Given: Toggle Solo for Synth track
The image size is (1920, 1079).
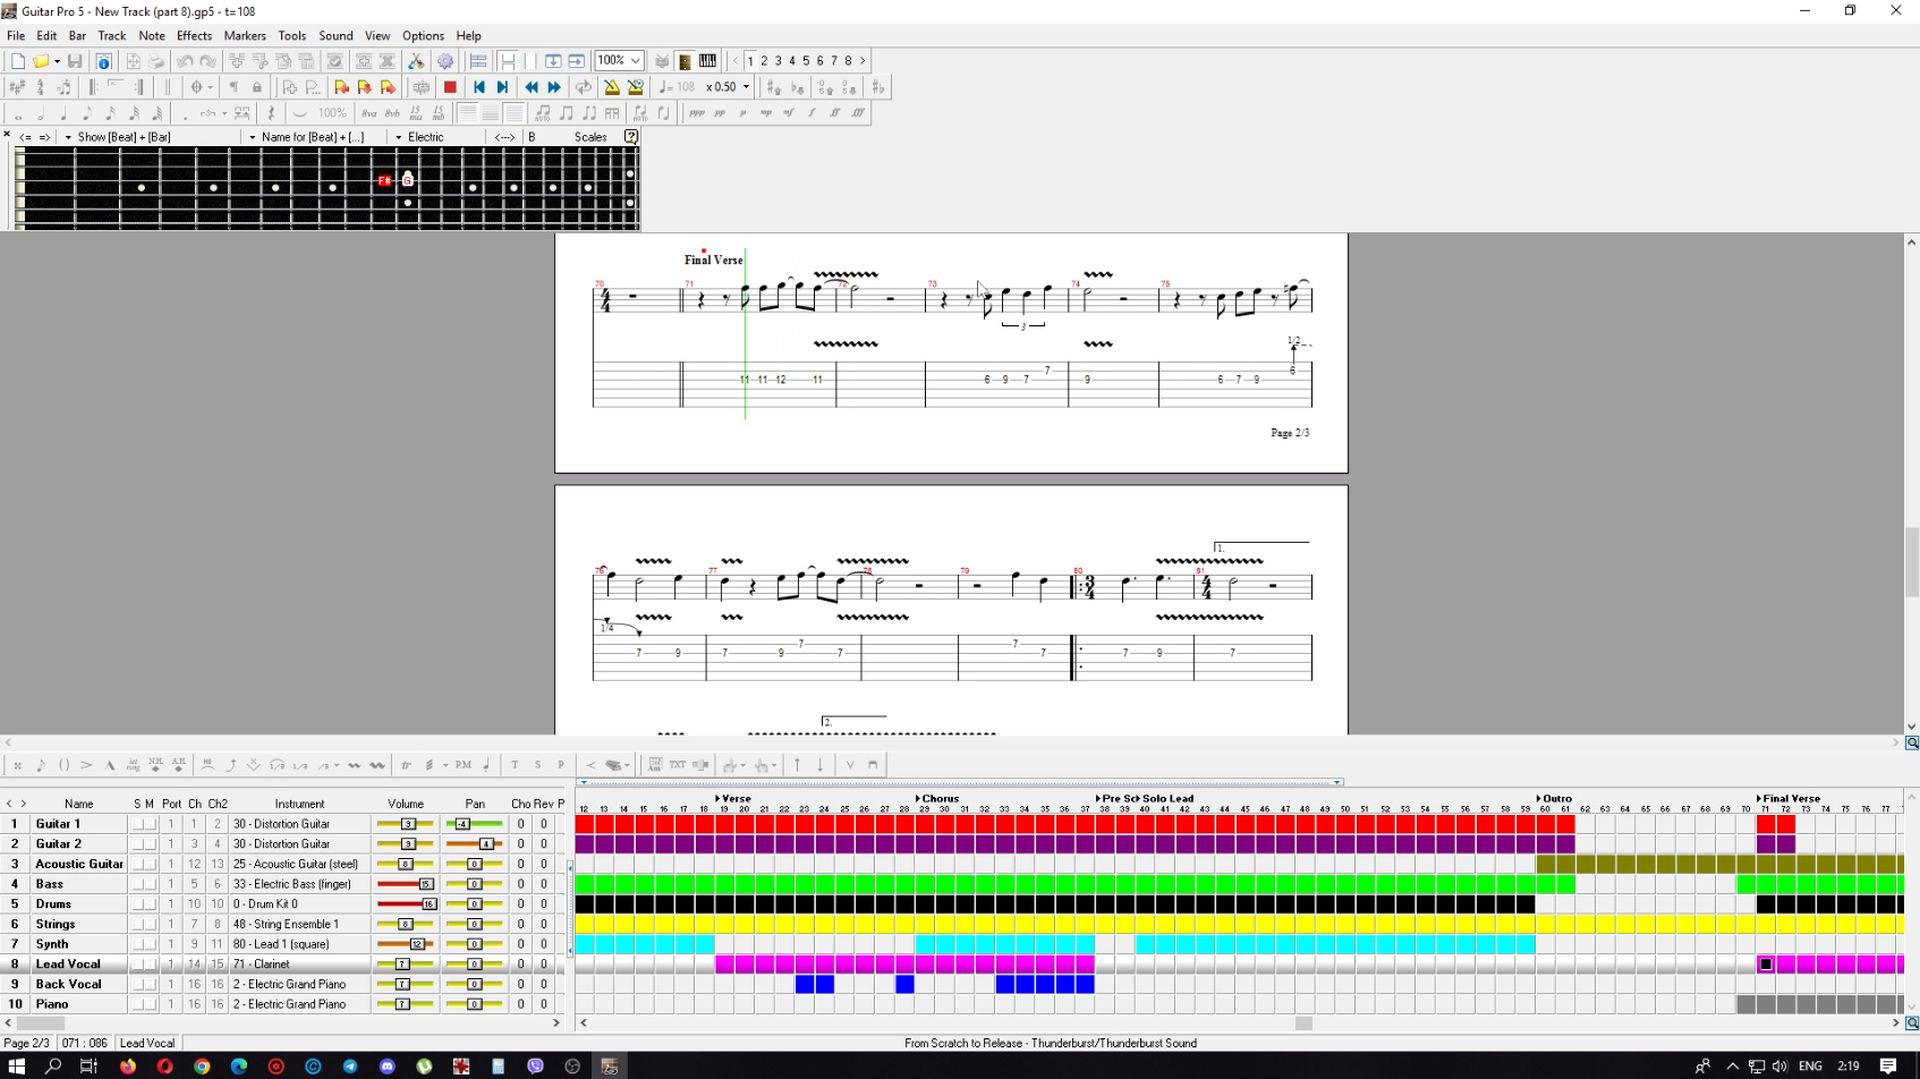Looking at the screenshot, I should [x=138, y=944].
